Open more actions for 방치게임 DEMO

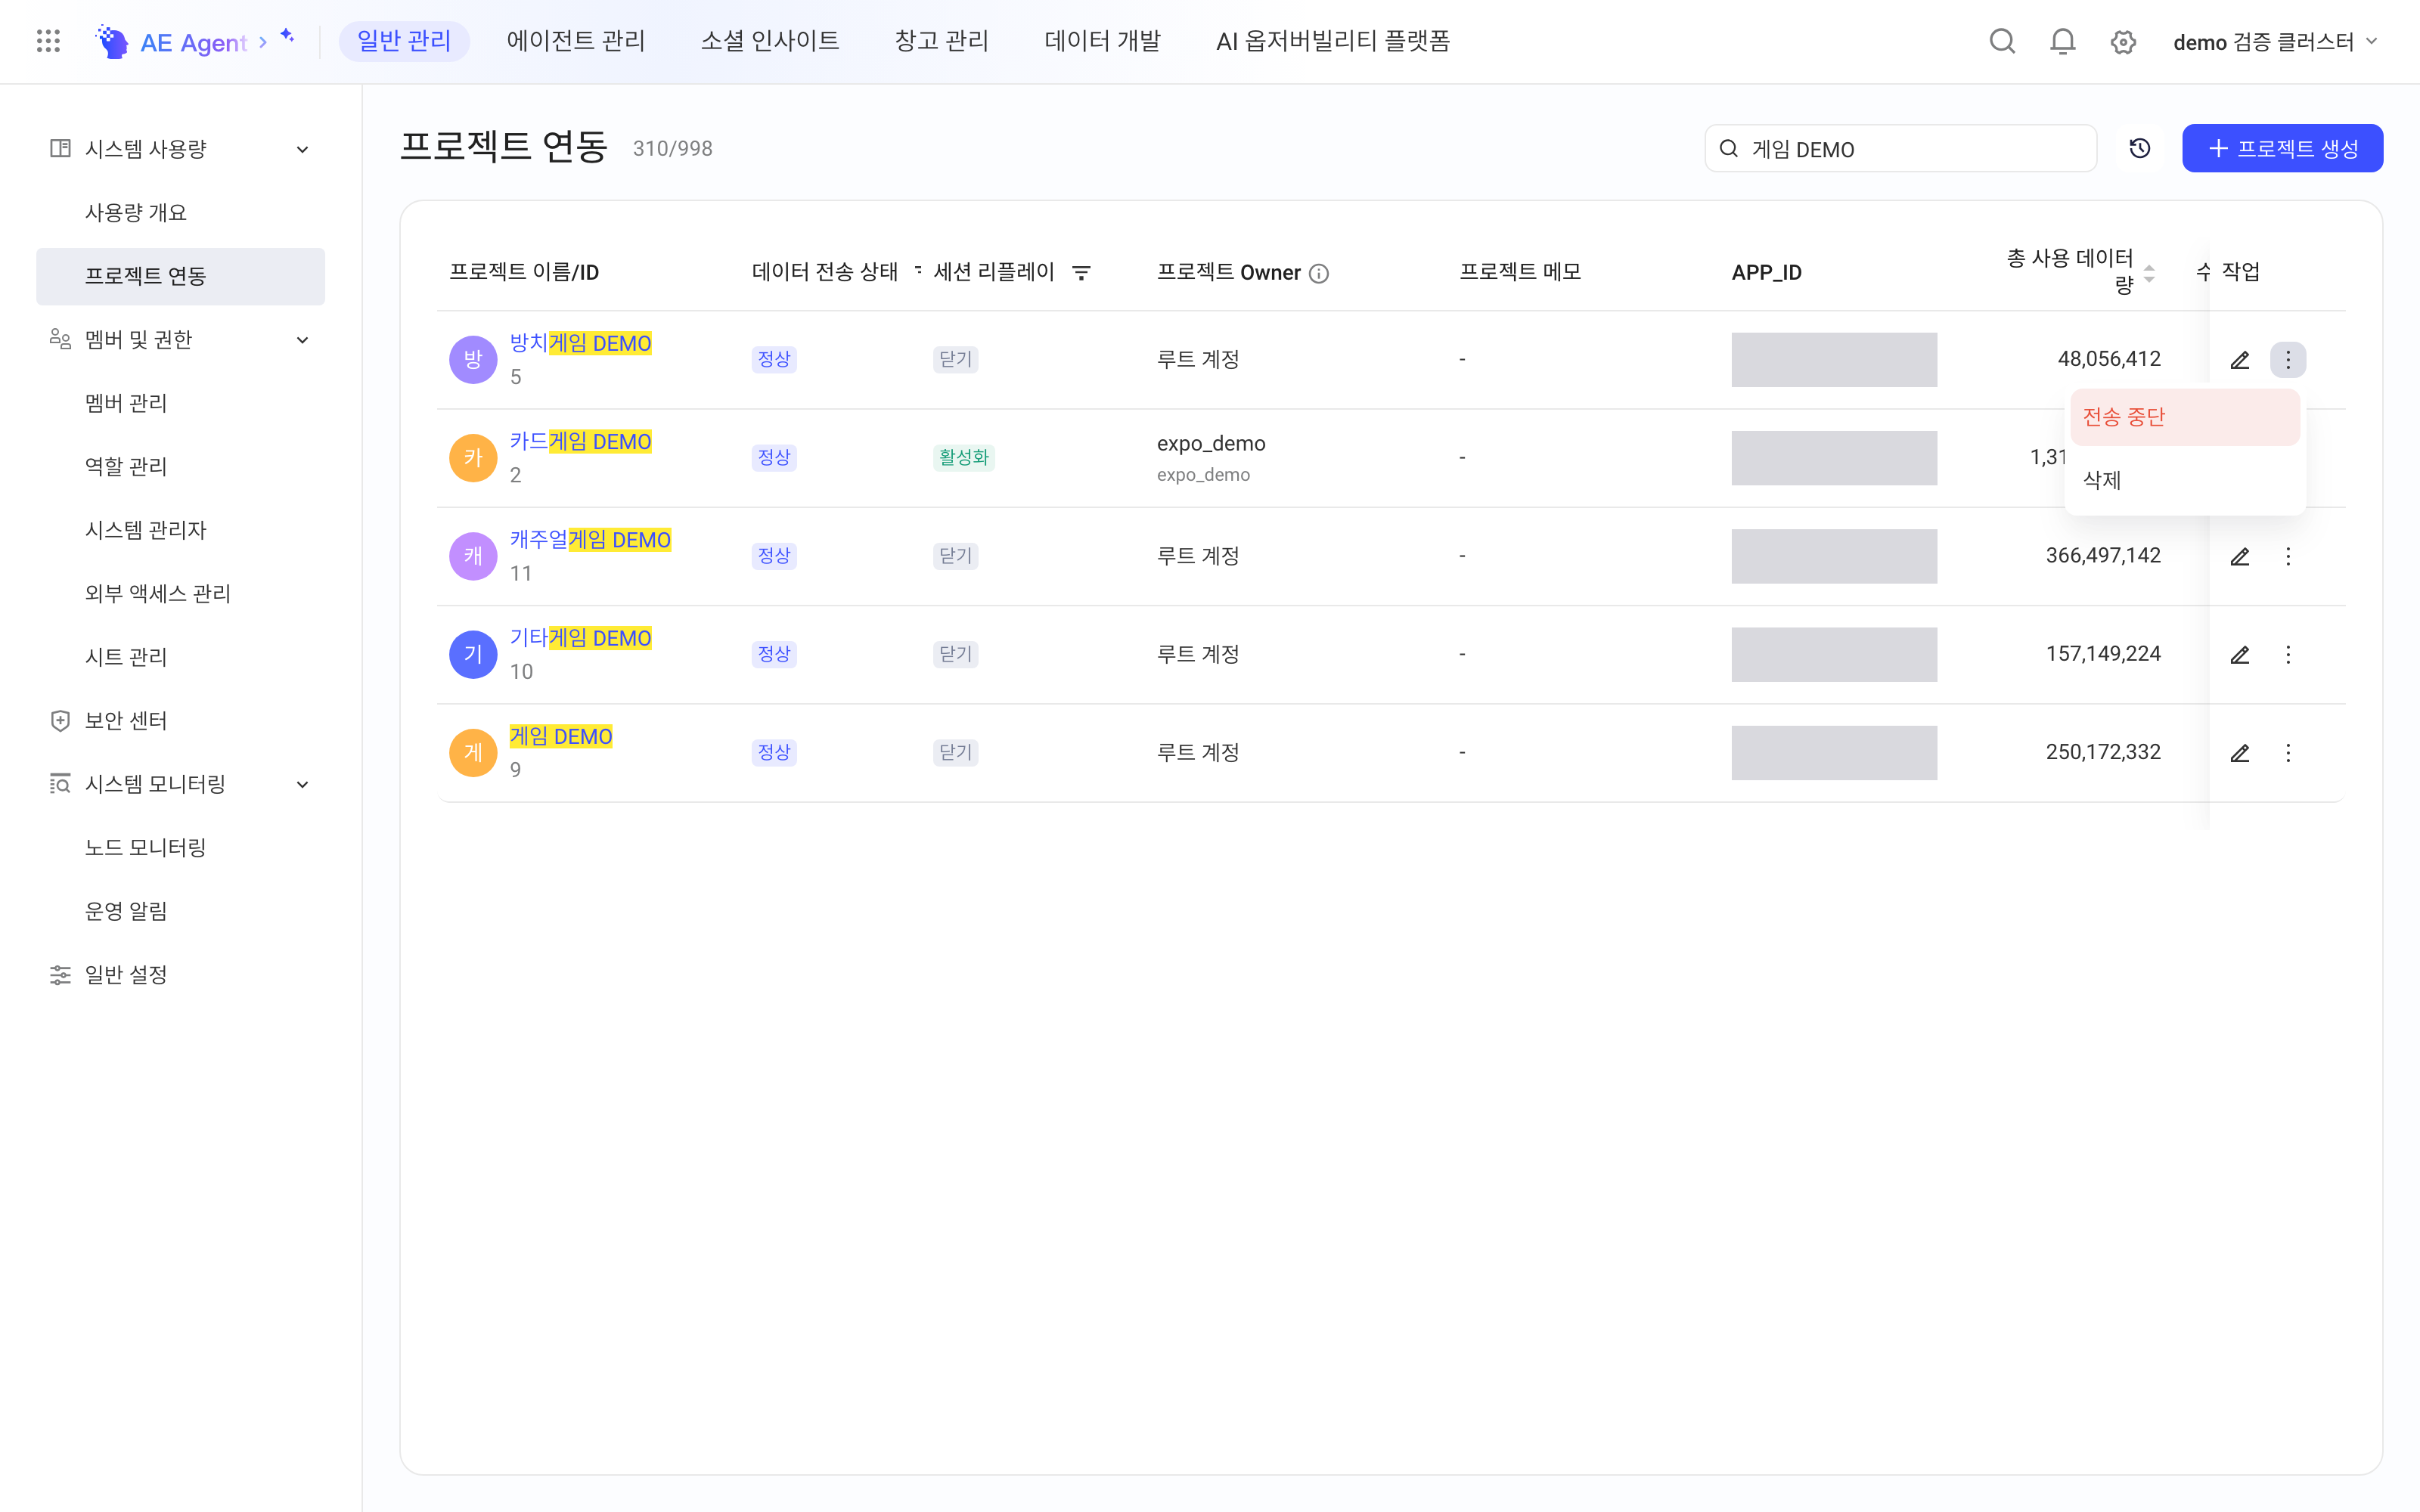[x=2288, y=360]
